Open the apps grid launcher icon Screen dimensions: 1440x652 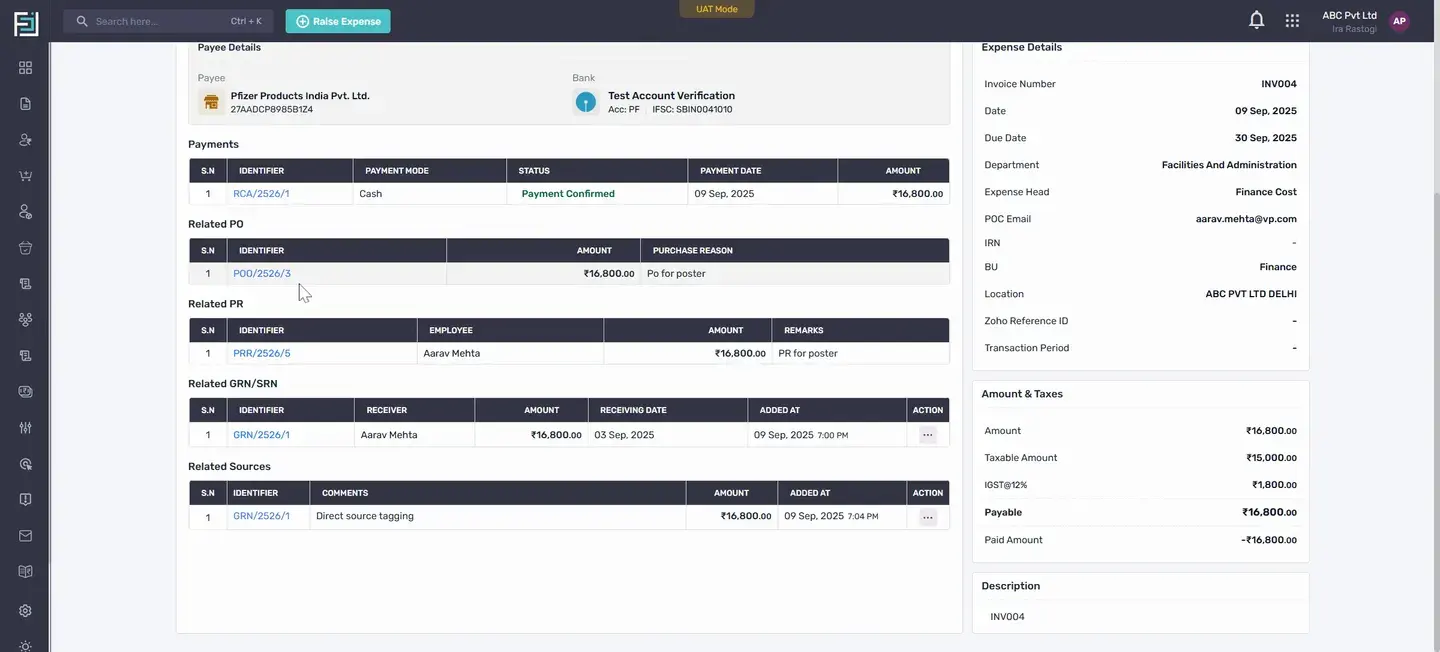pos(1292,20)
